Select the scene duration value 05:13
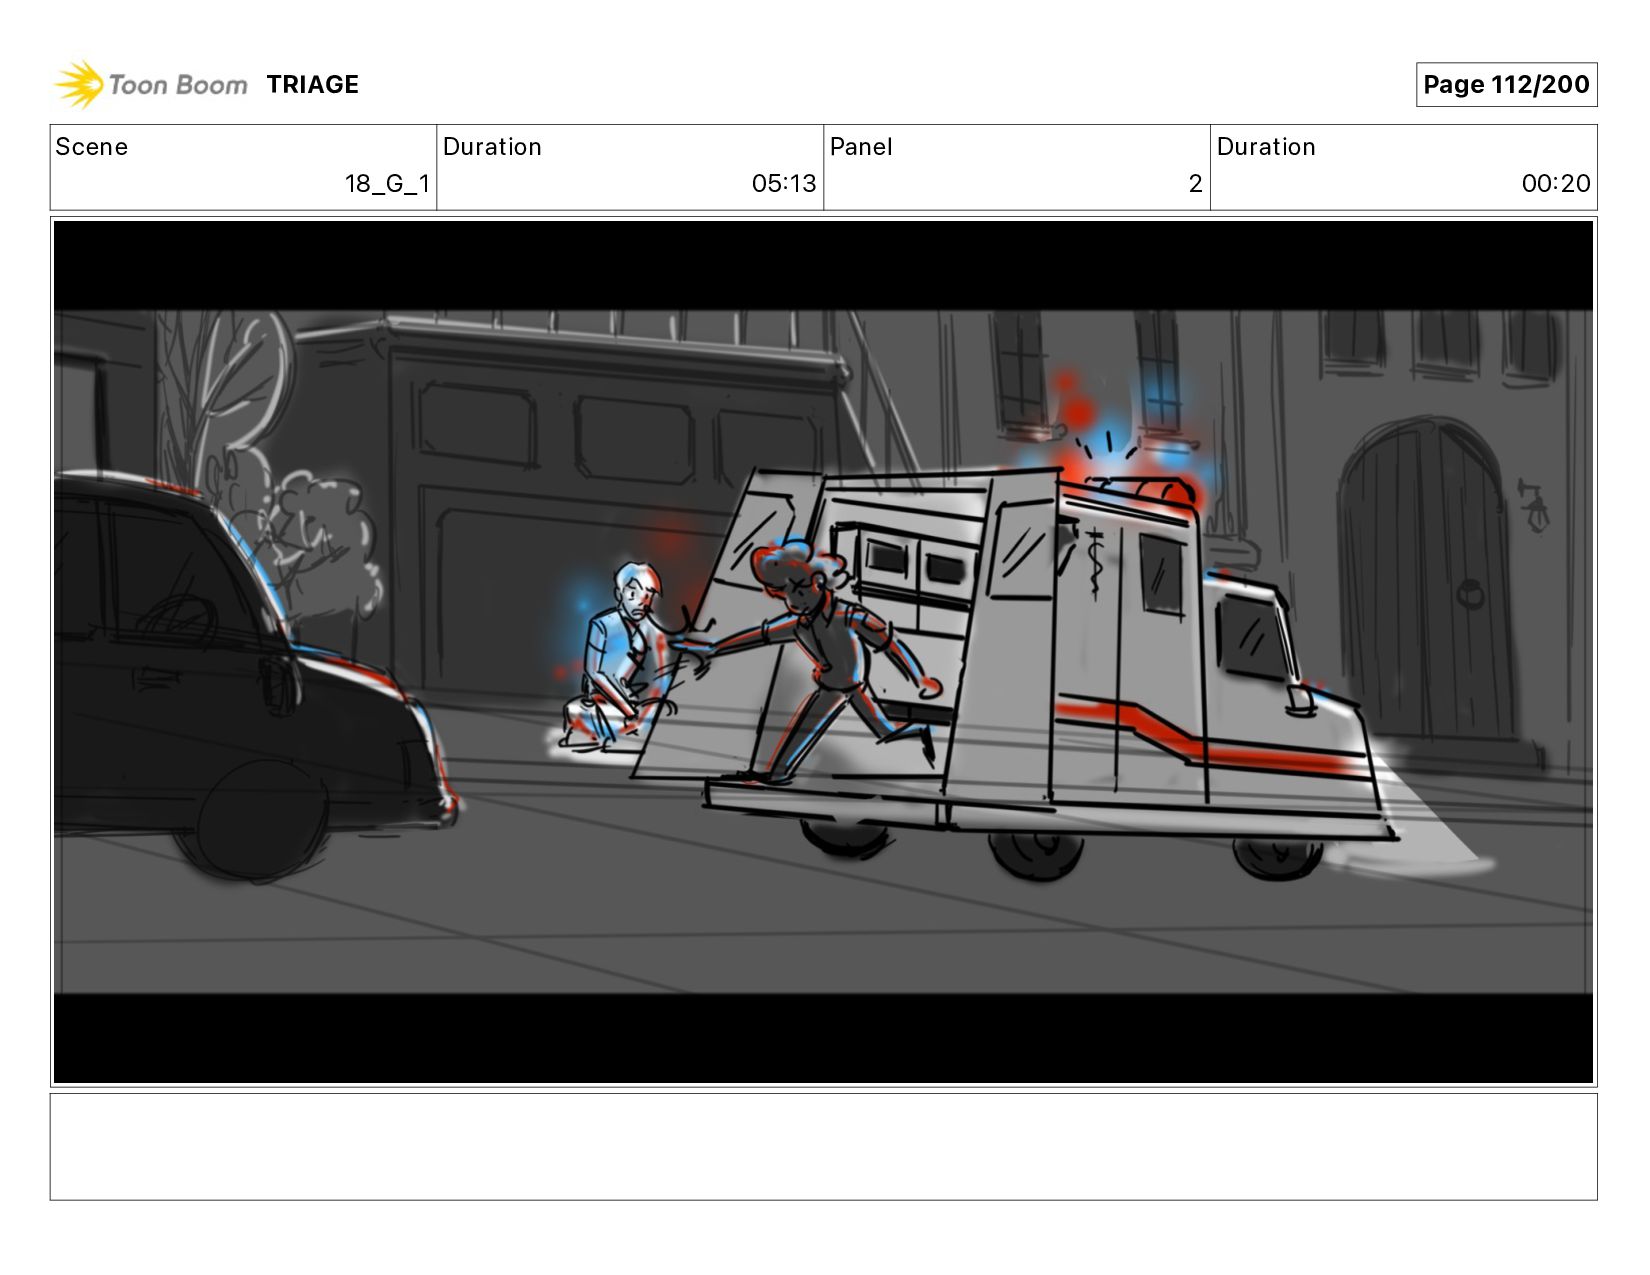The height and width of the screenshot is (1275, 1650). [784, 184]
